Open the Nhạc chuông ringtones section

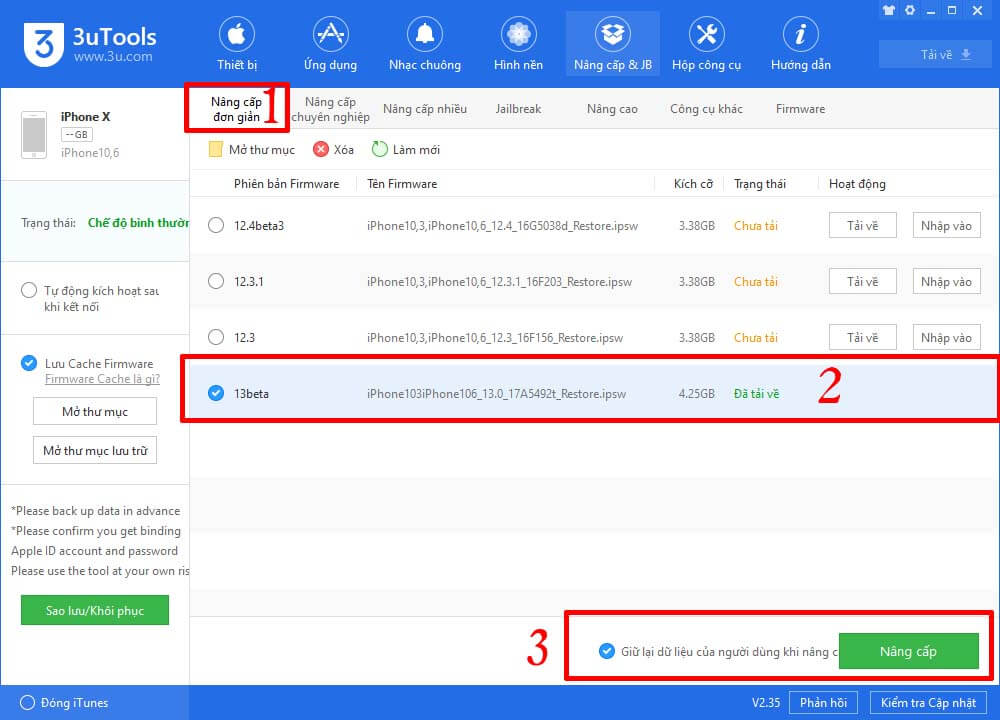tap(425, 43)
